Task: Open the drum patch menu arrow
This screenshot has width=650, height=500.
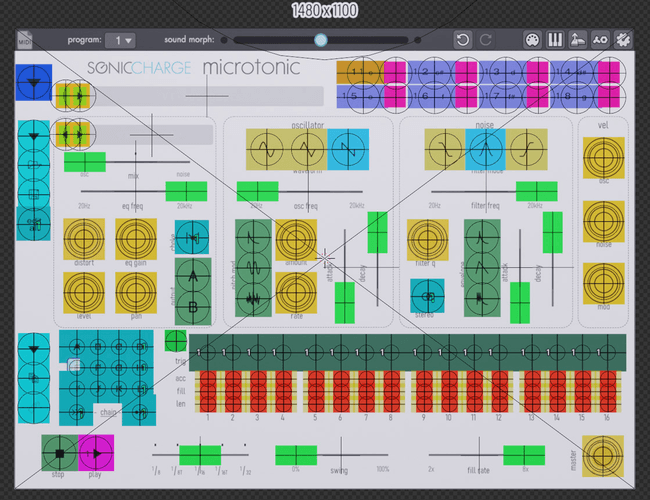Action: (34, 136)
